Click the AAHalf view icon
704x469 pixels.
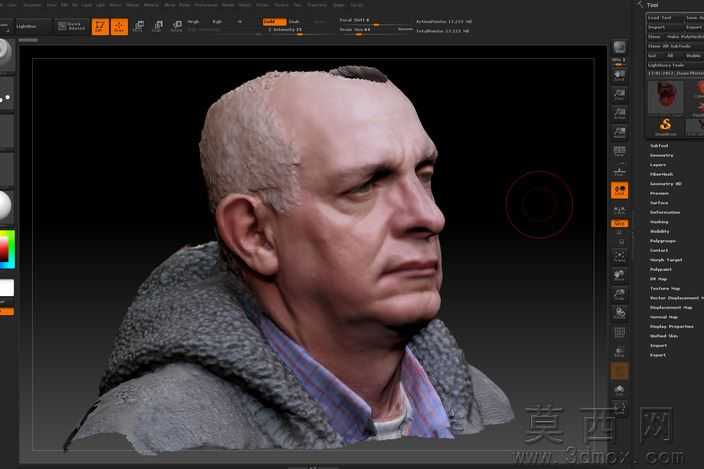(620, 132)
